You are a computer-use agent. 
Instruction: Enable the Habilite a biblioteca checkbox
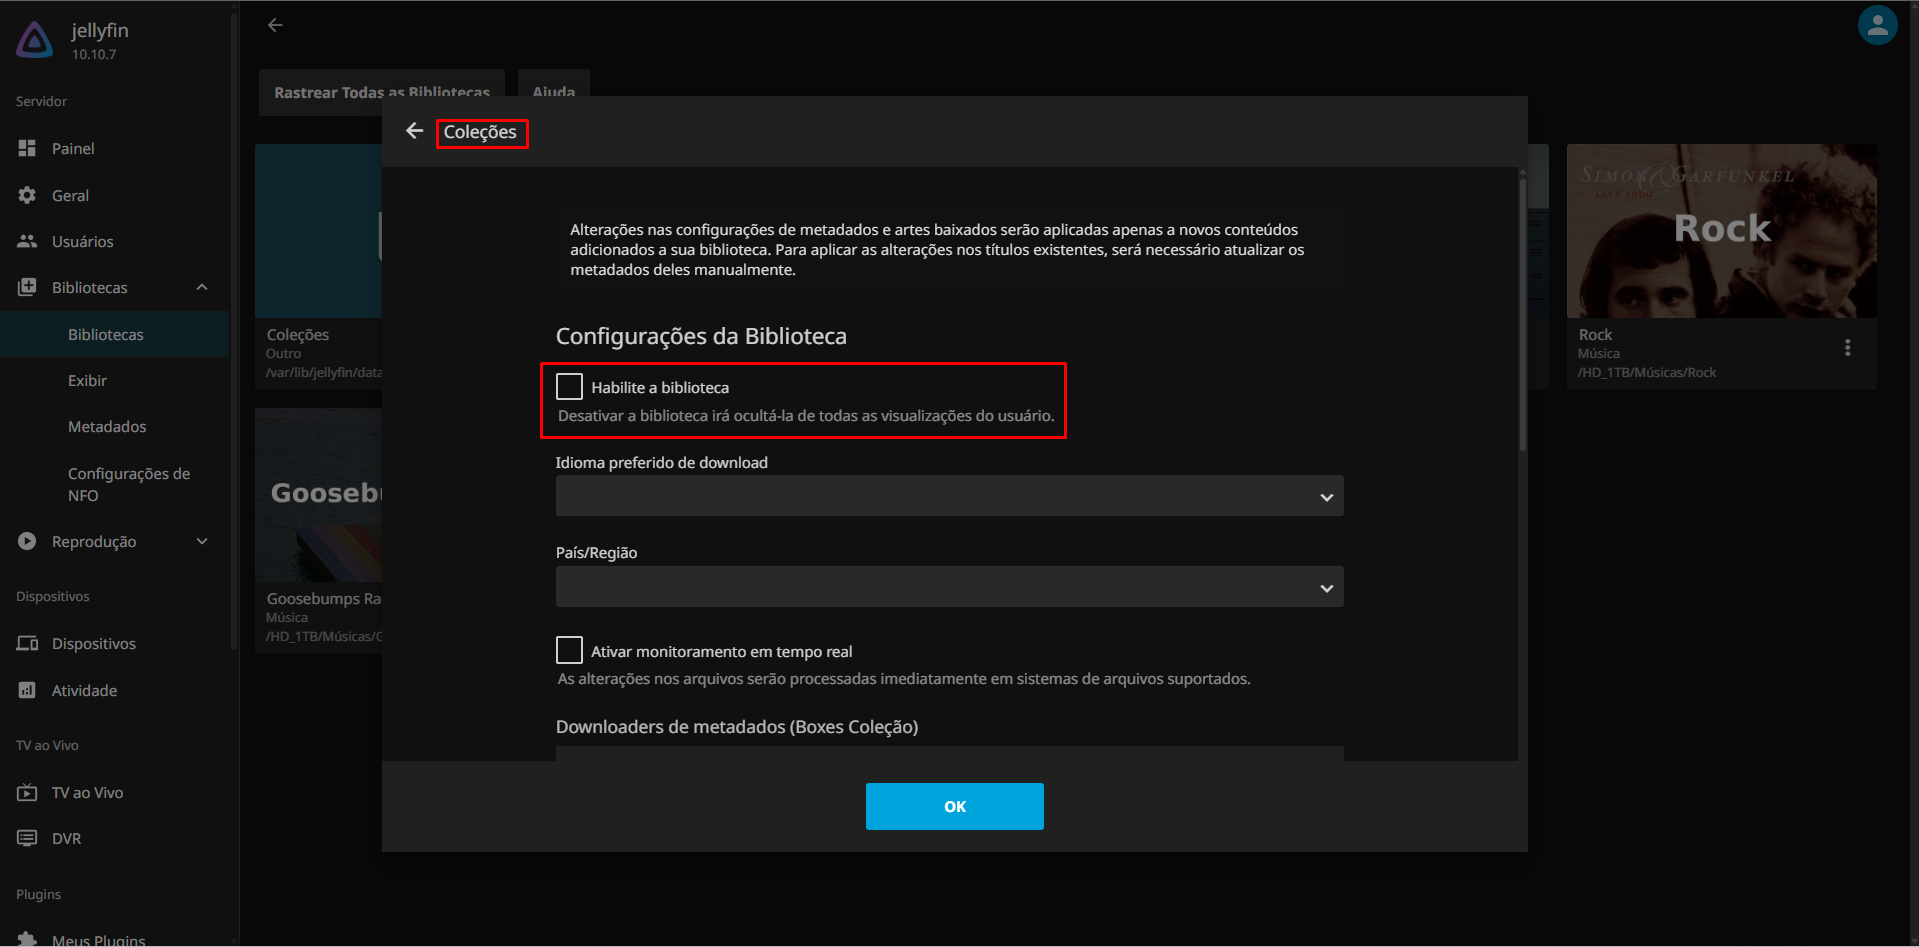coord(569,387)
